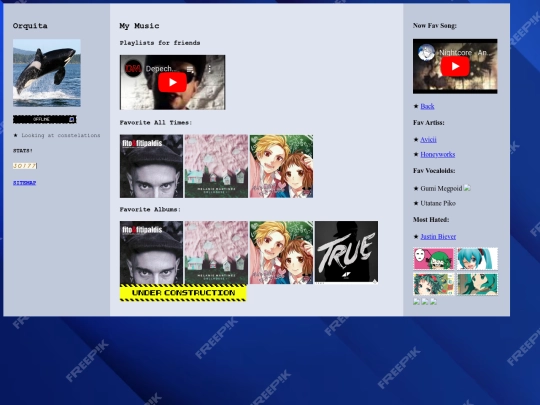
Task: Open the Honeyworks artist link
Action: coord(438,154)
